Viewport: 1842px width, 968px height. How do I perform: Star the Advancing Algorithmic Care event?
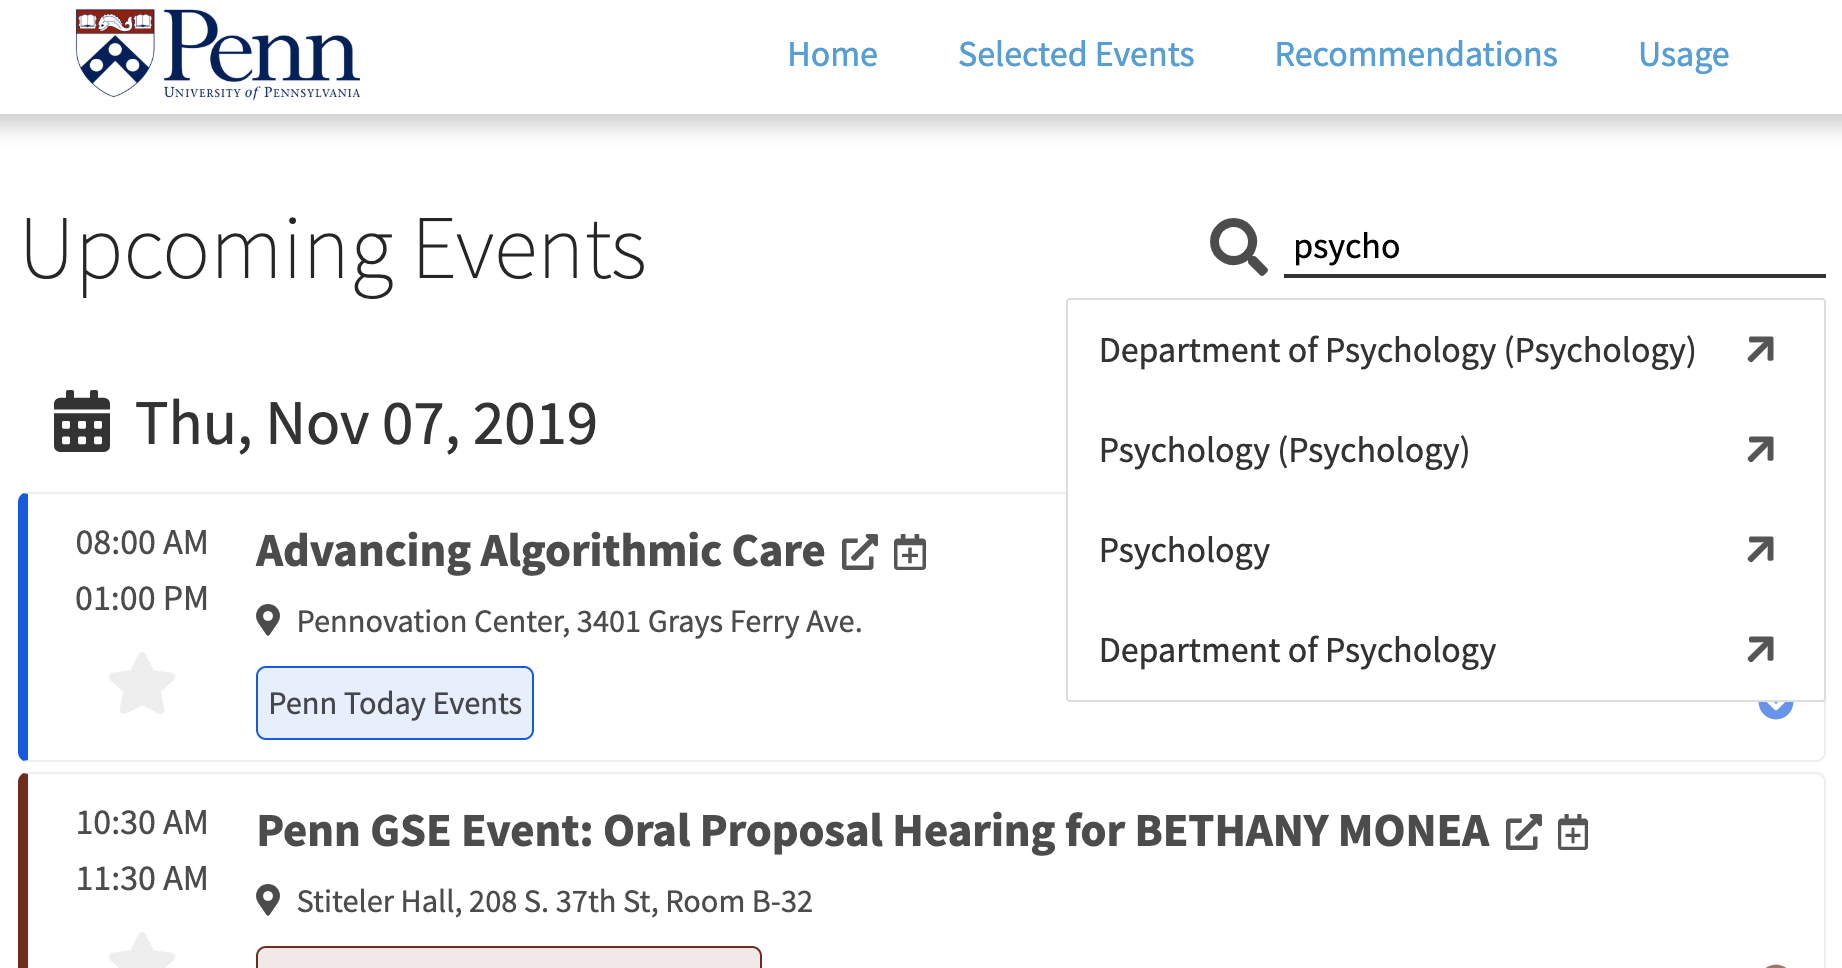click(x=142, y=684)
